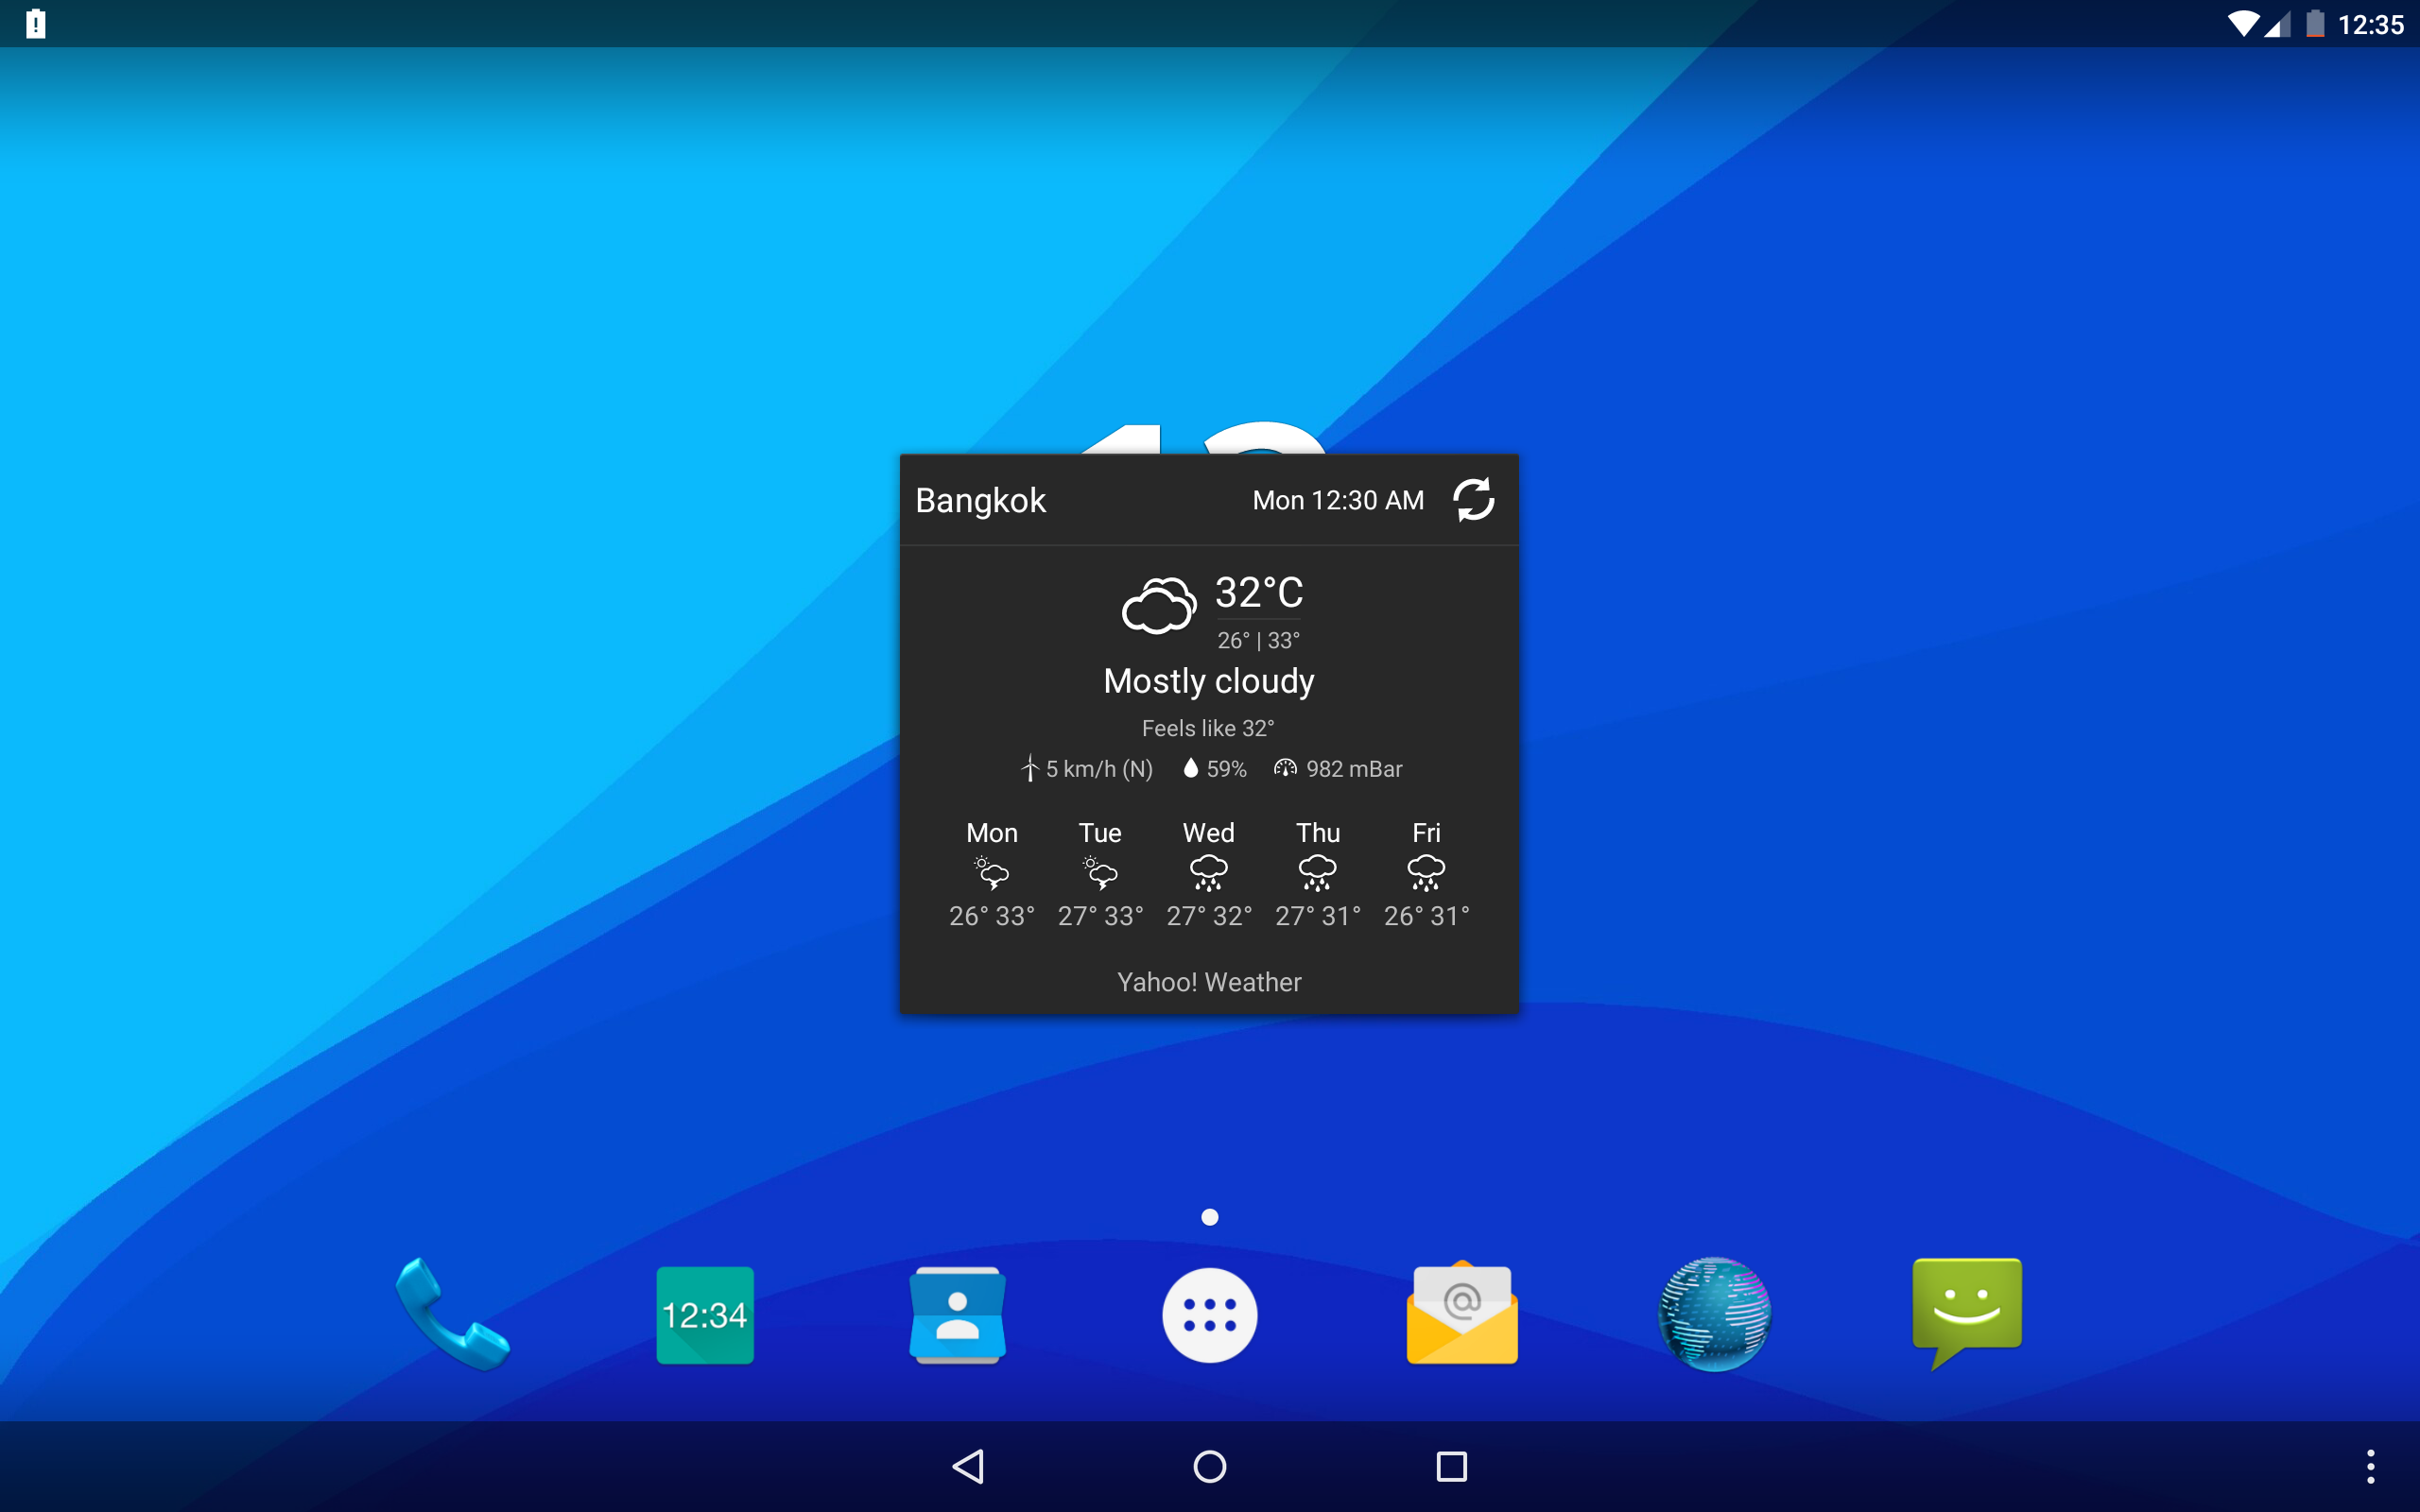Open the app drawer button
This screenshot has height=1512, width=2420.
coord(1209,1314)
